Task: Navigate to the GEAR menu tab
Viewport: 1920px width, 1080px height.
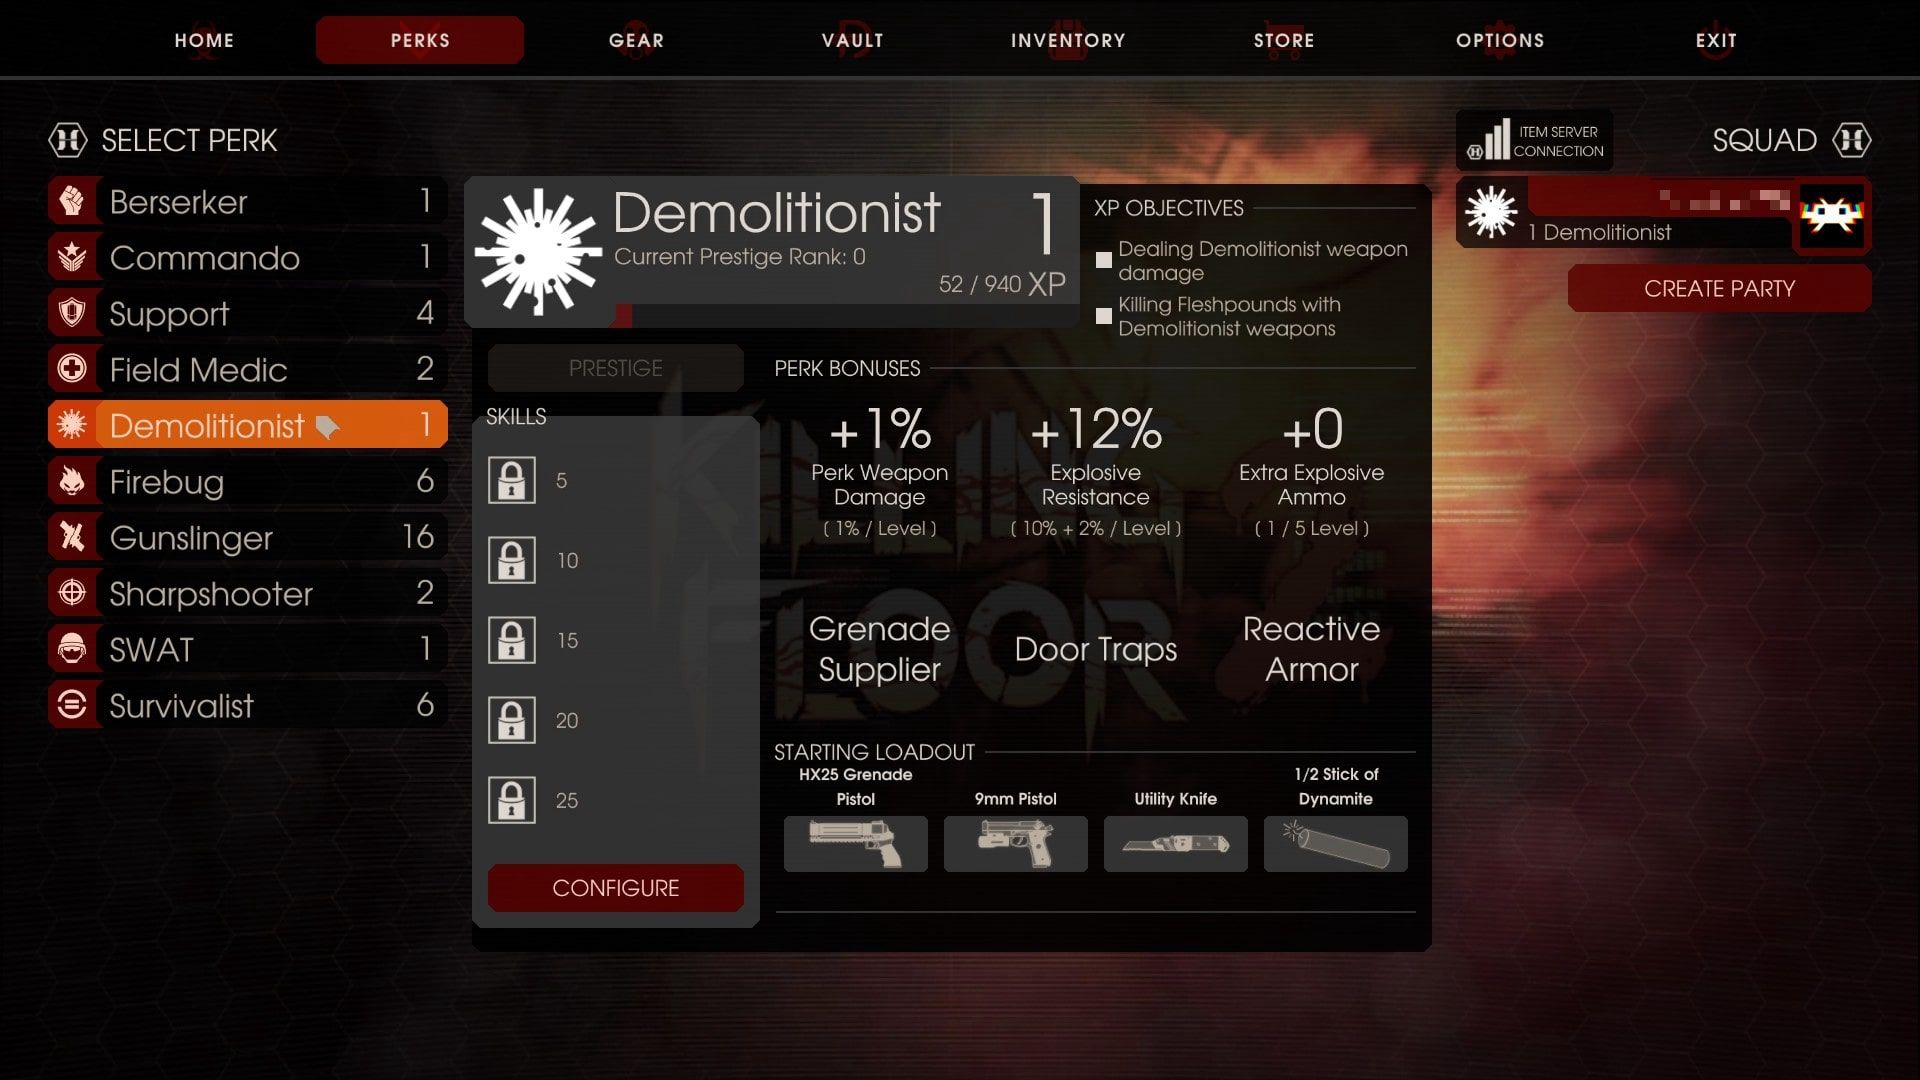Action: [636, 40]
